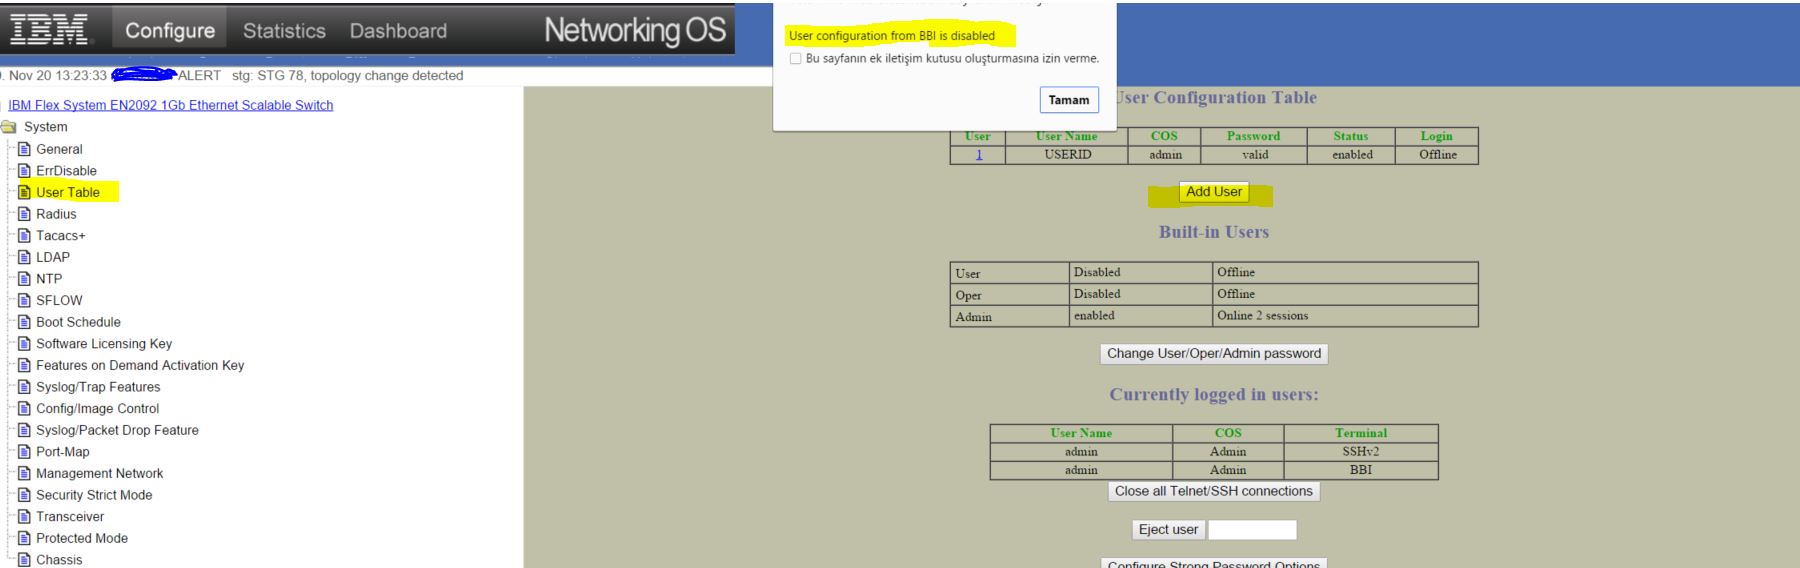The image size is (1800, 568).
Task: Click the Add User button
Action: [1214, 192]
